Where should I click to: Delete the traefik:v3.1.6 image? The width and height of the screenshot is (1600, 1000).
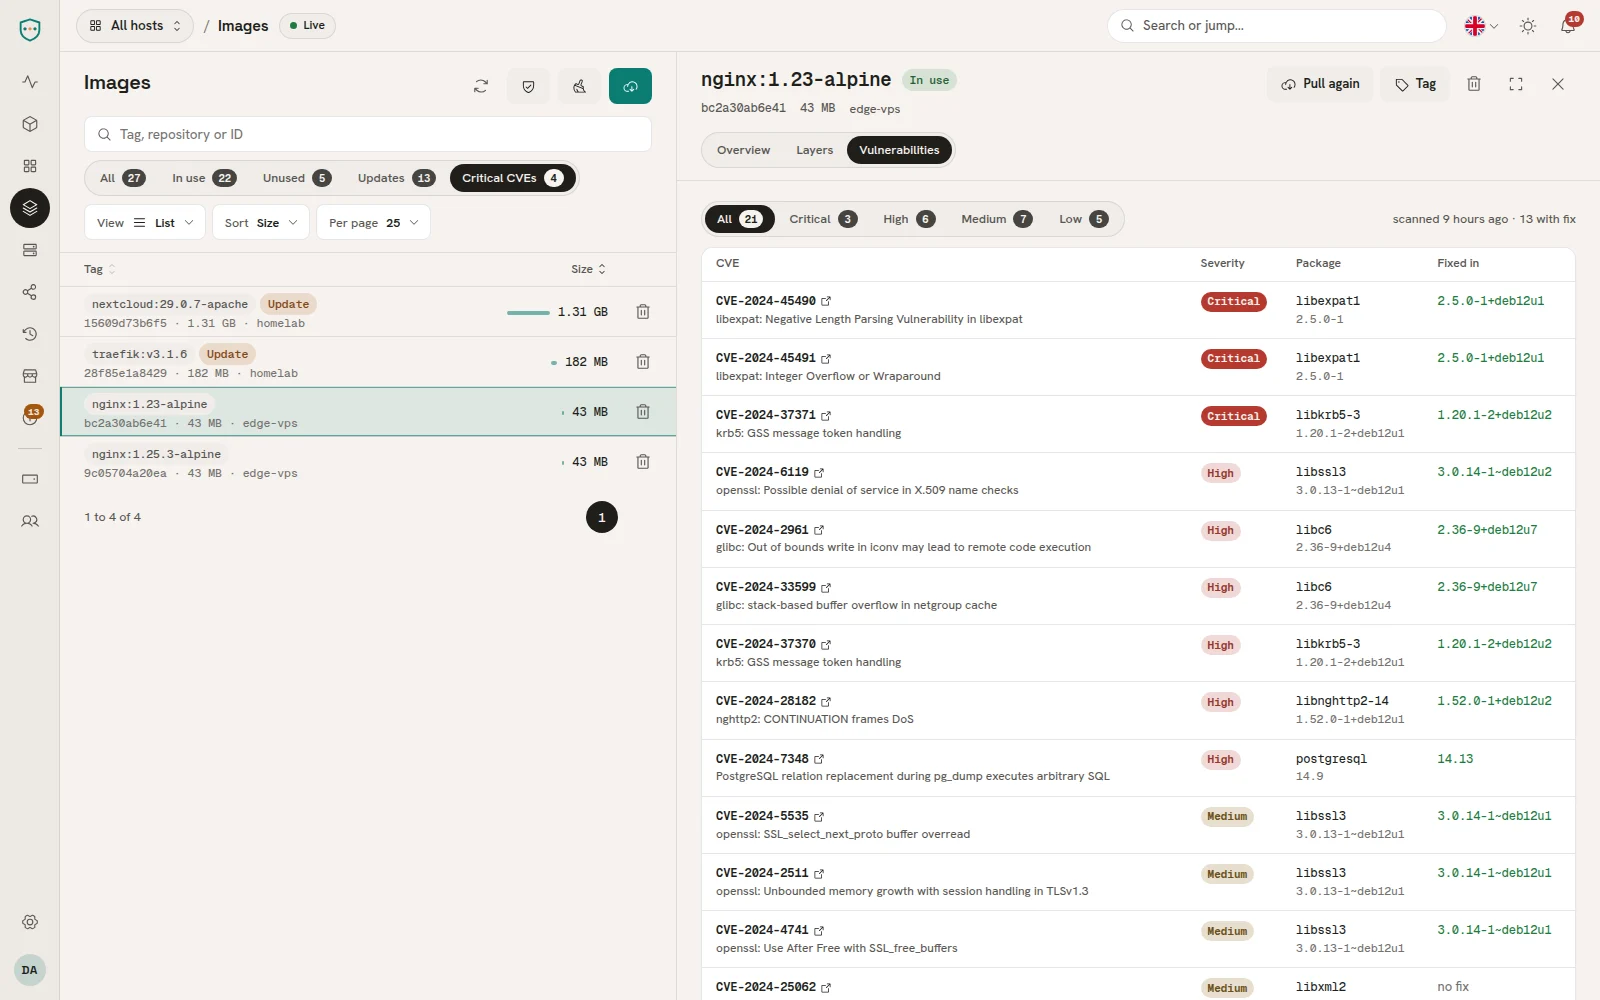(643, 362)
